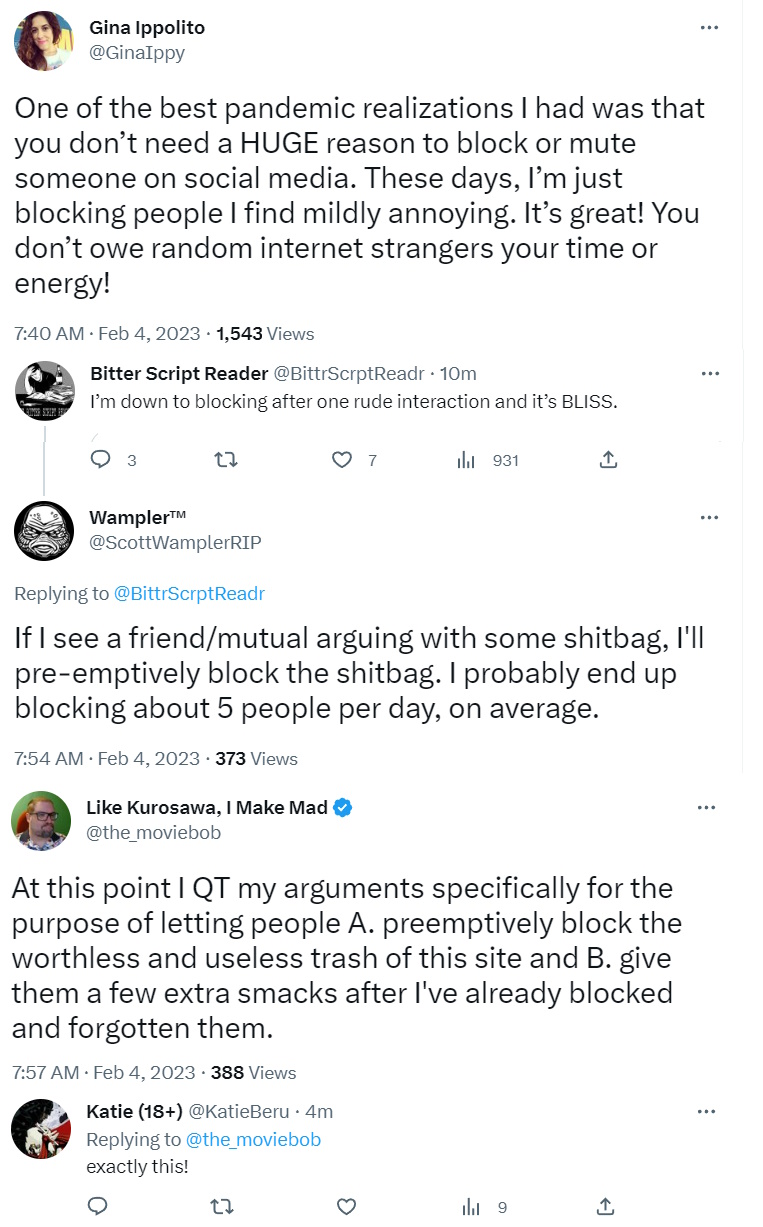
Task: Like Katie's 'exactly this!' tweet
Action: click(346, 1207)
